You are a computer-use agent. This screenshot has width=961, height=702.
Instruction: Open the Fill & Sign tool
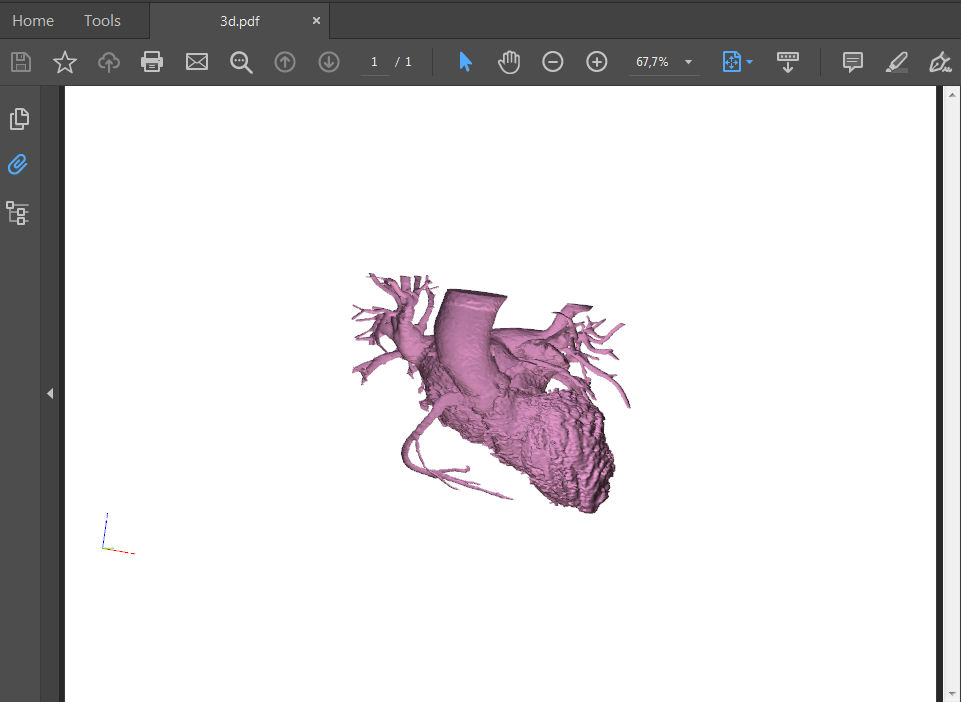click(940, 62)
